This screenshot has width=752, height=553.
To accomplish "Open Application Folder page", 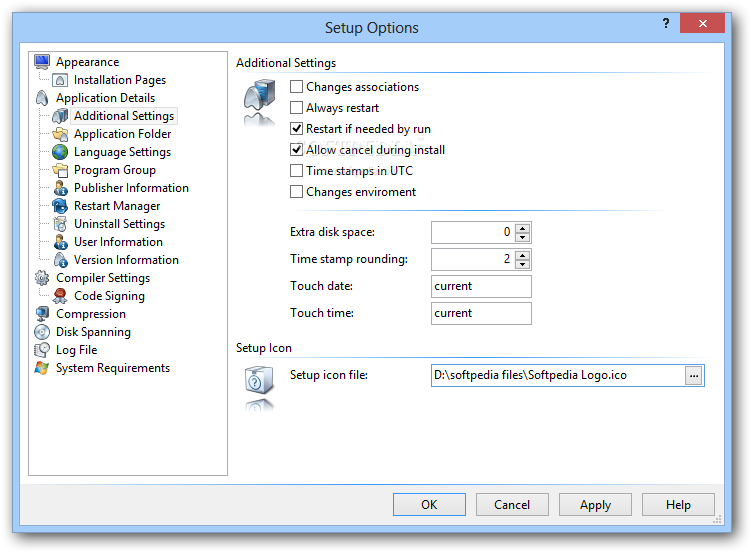I will pos(122,134).
